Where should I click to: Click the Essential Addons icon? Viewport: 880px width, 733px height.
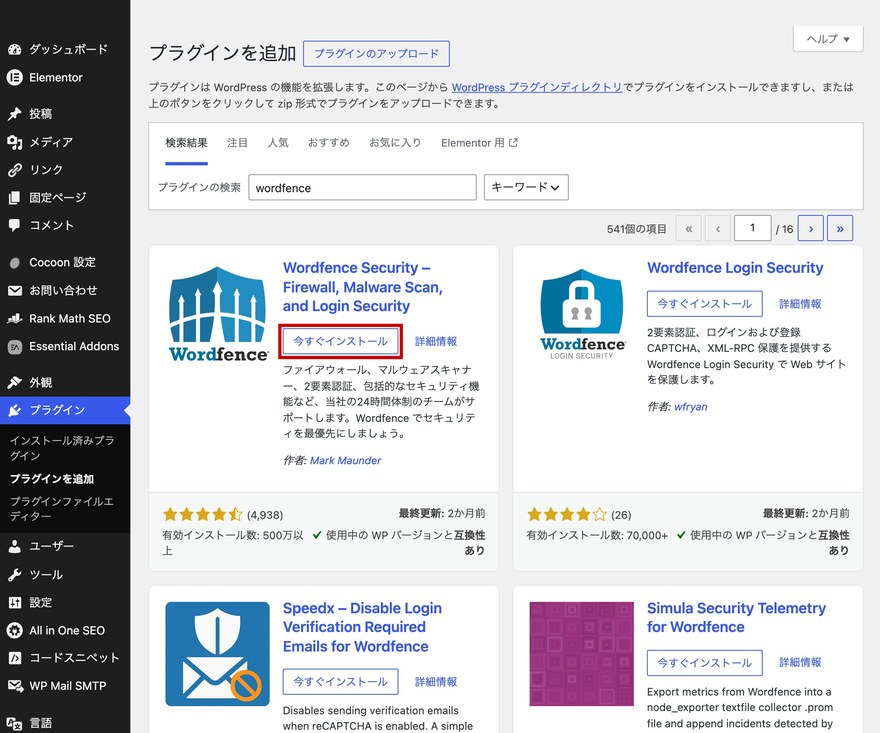15,346
